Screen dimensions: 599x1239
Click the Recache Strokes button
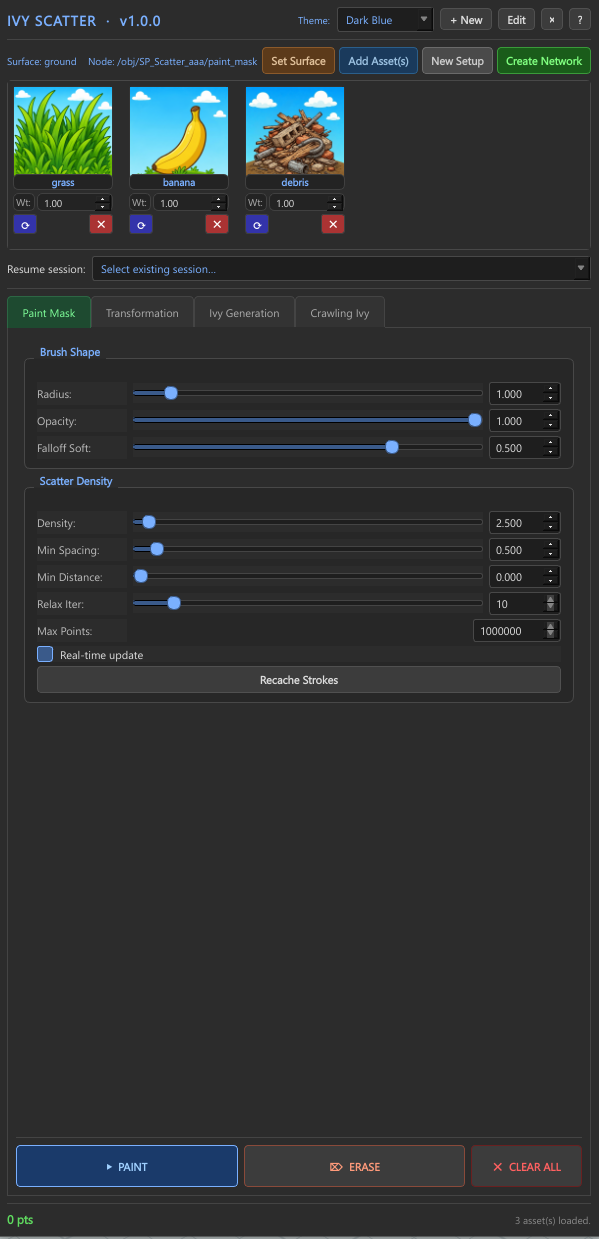click(x=299, y=680)
